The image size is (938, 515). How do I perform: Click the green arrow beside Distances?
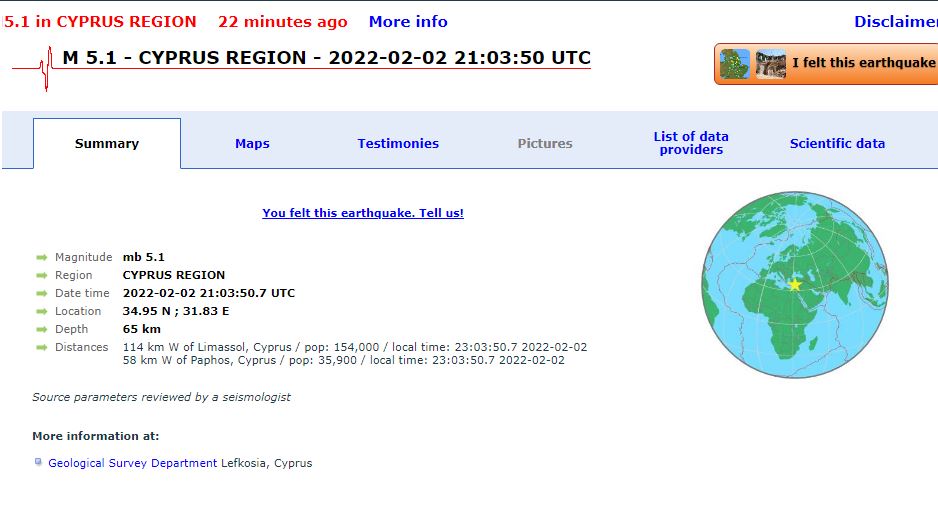(x=41, y=347)
